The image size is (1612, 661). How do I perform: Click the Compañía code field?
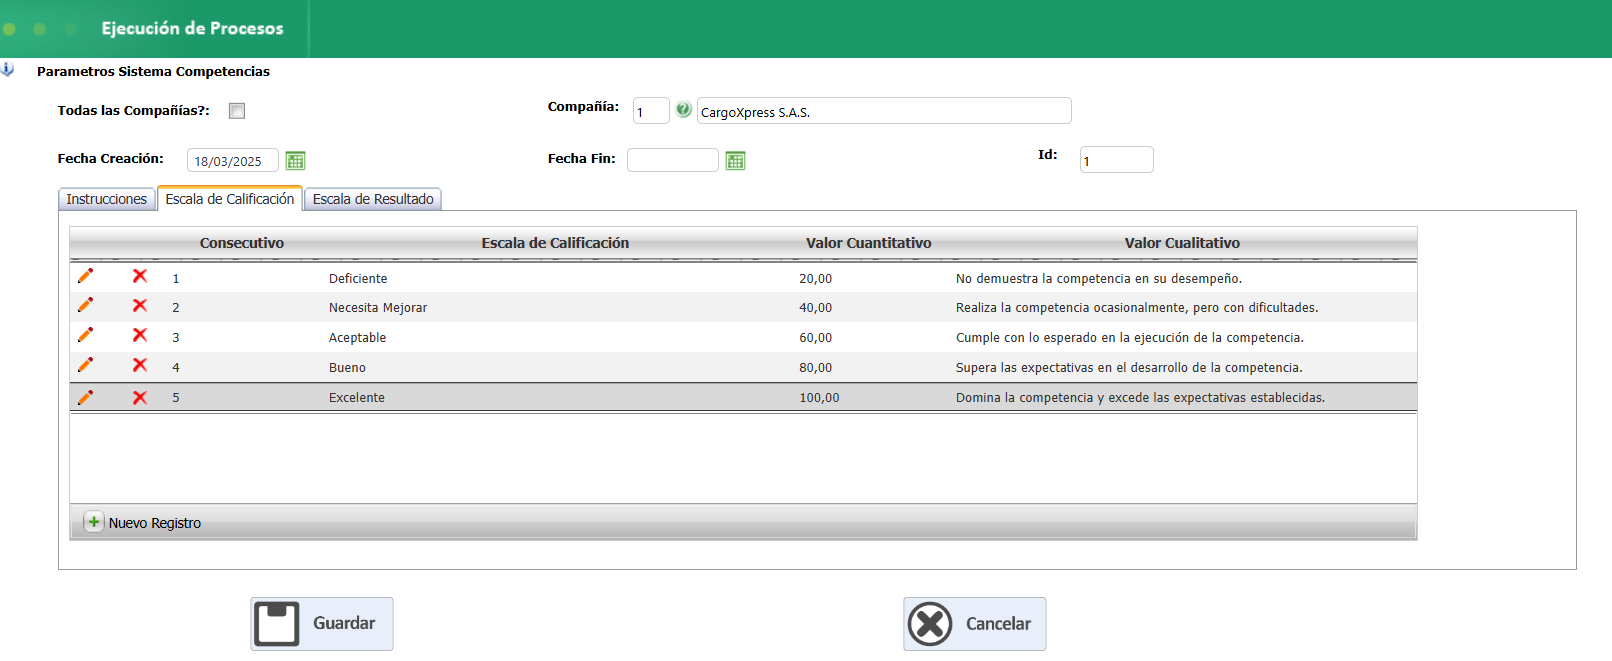651,111
